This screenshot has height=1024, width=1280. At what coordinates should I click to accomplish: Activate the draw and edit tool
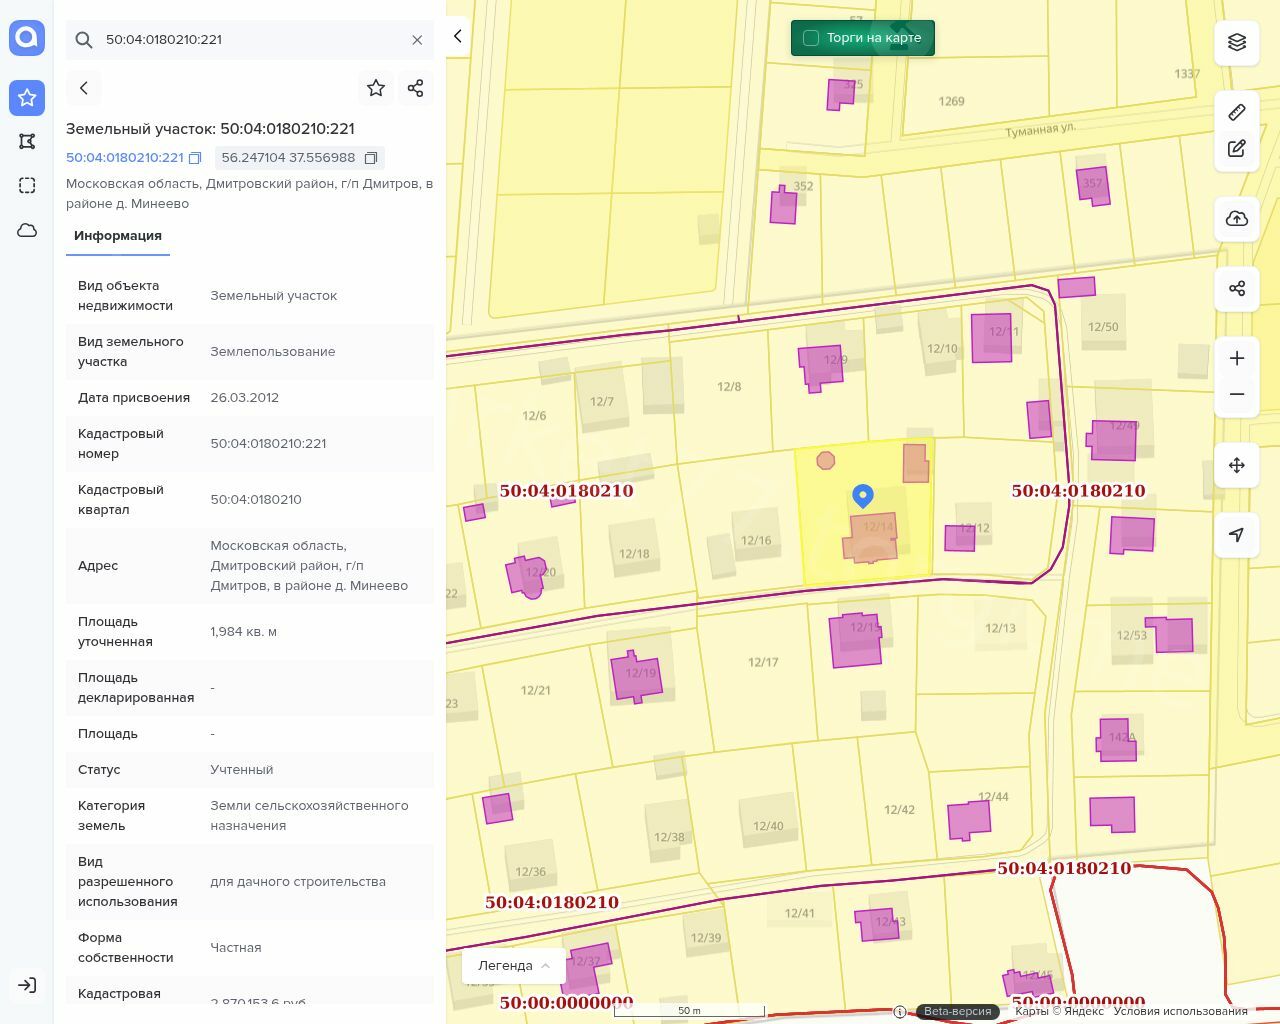point(1237,149)
